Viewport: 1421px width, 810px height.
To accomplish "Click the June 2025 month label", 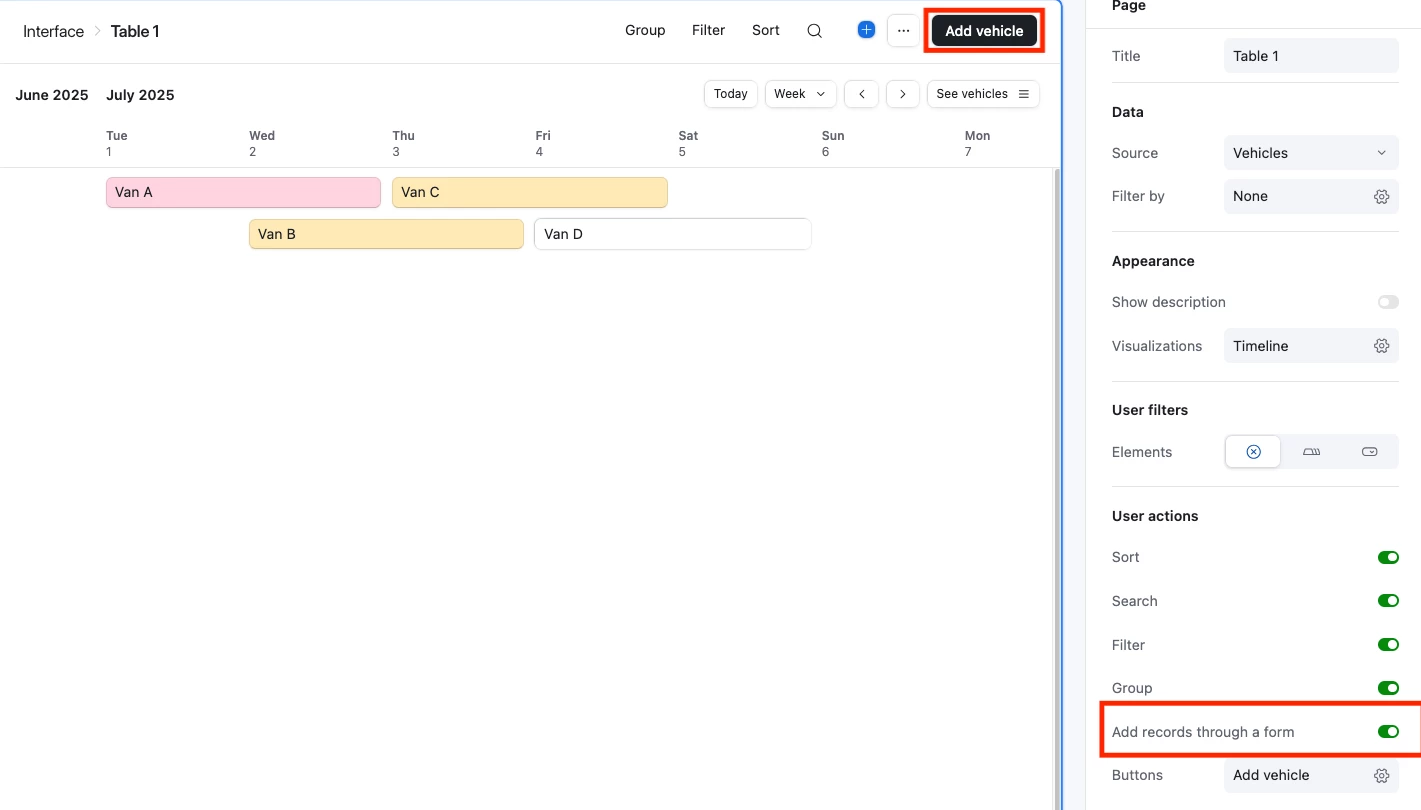I will click(x=52, y=95).
